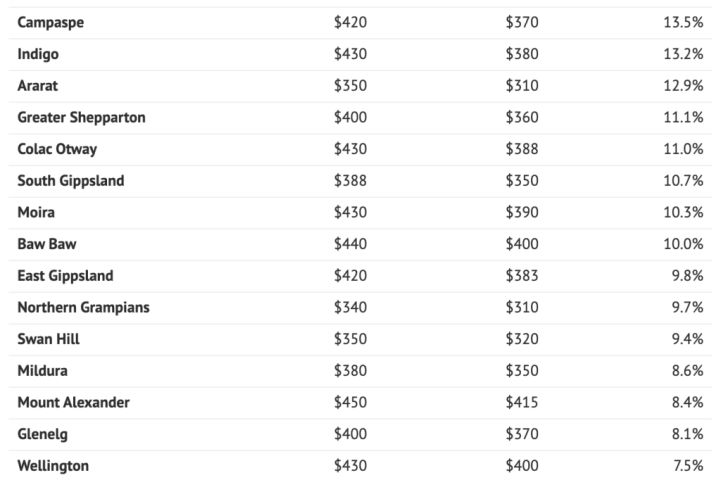Click the Campaspe row name

(x=51, y=23)
